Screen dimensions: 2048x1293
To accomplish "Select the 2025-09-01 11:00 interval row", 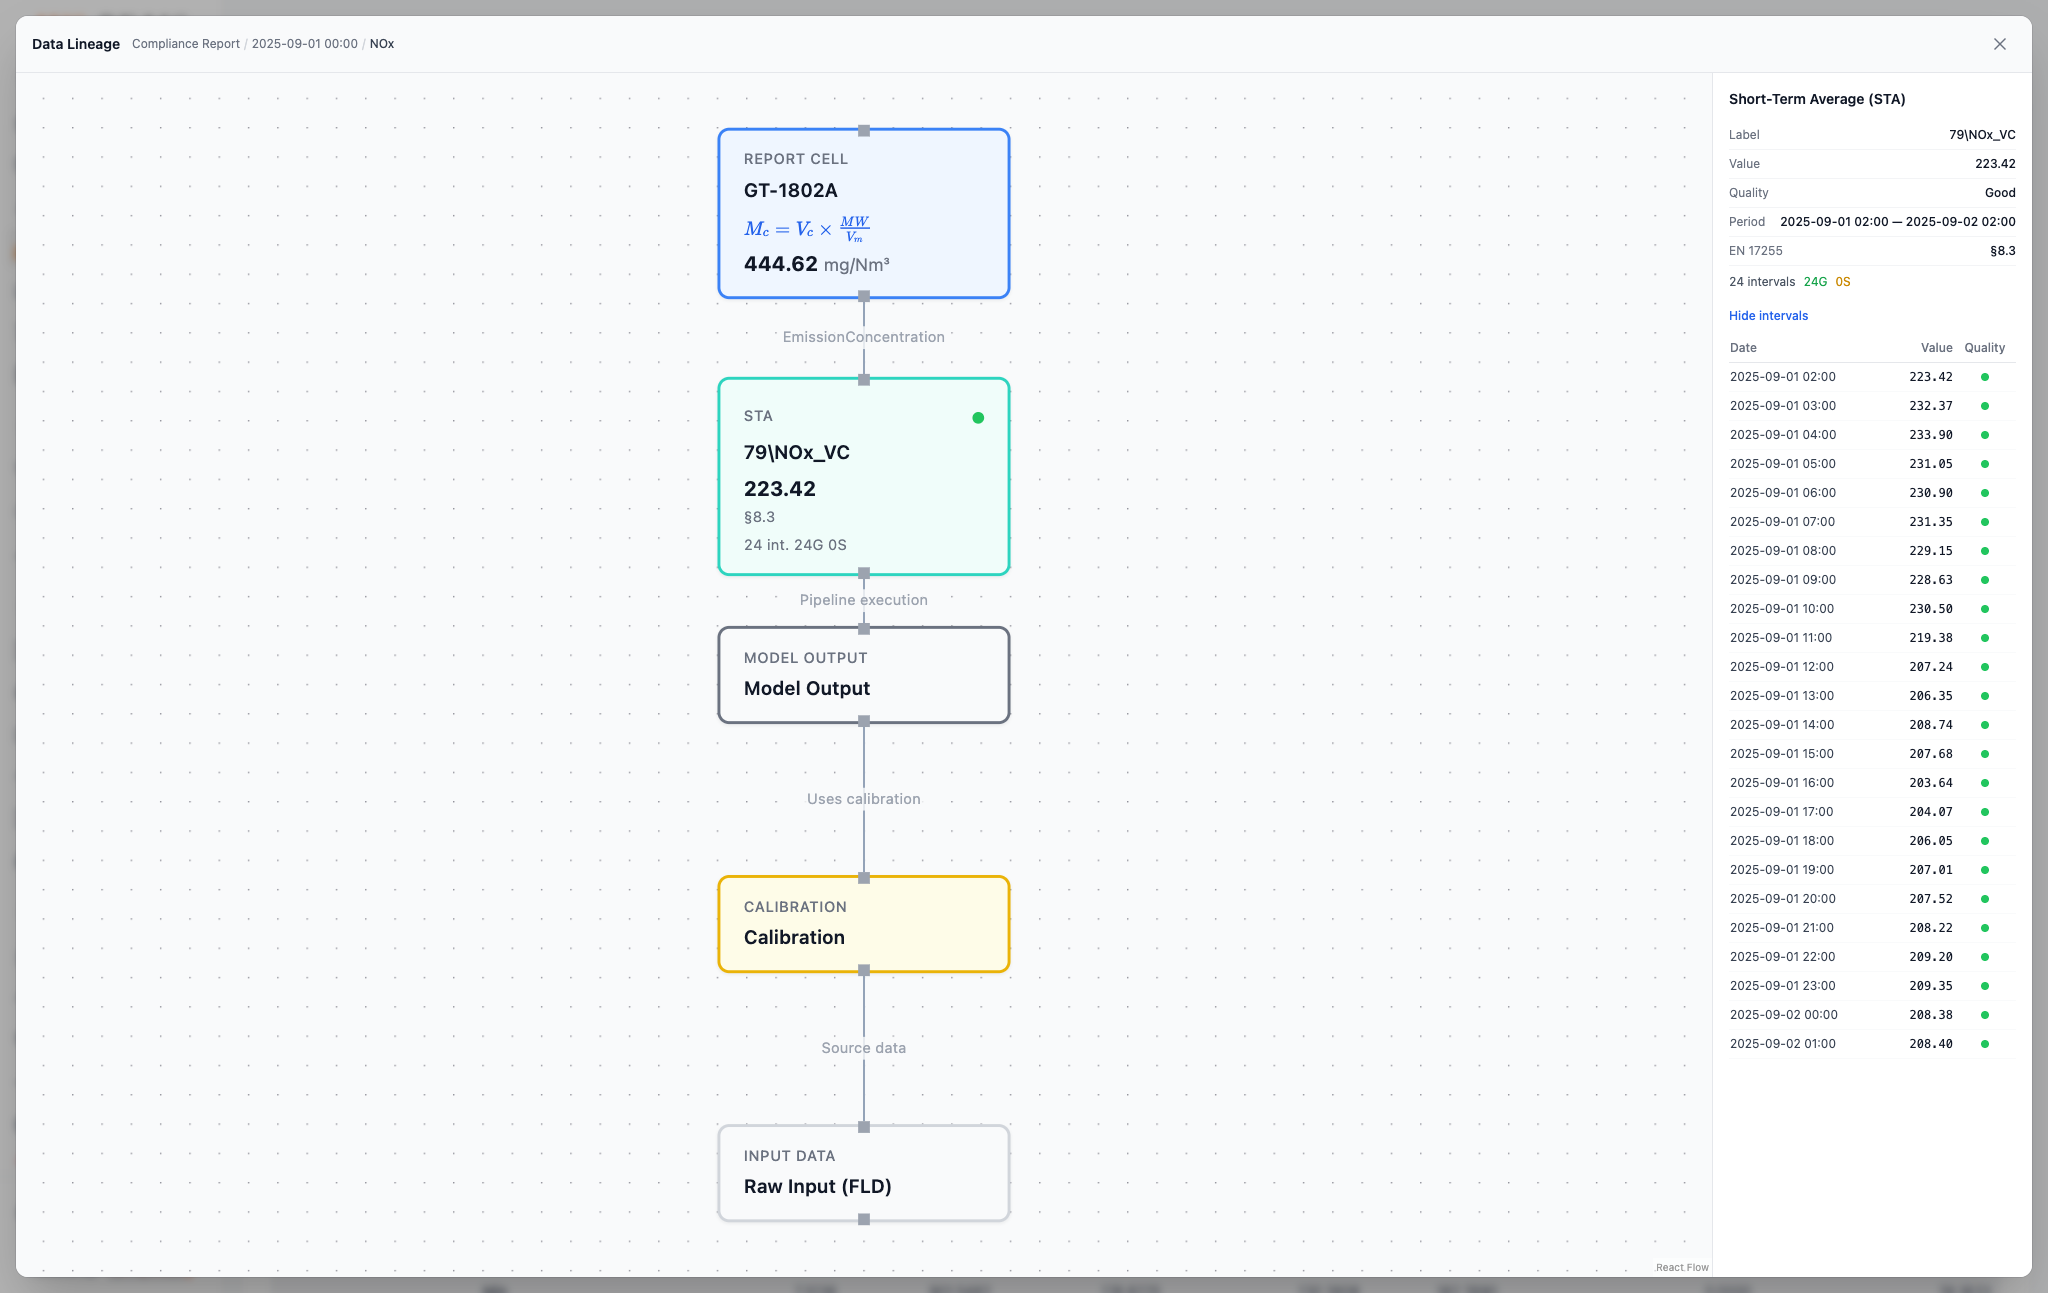I will click(x=1872, y=638).
